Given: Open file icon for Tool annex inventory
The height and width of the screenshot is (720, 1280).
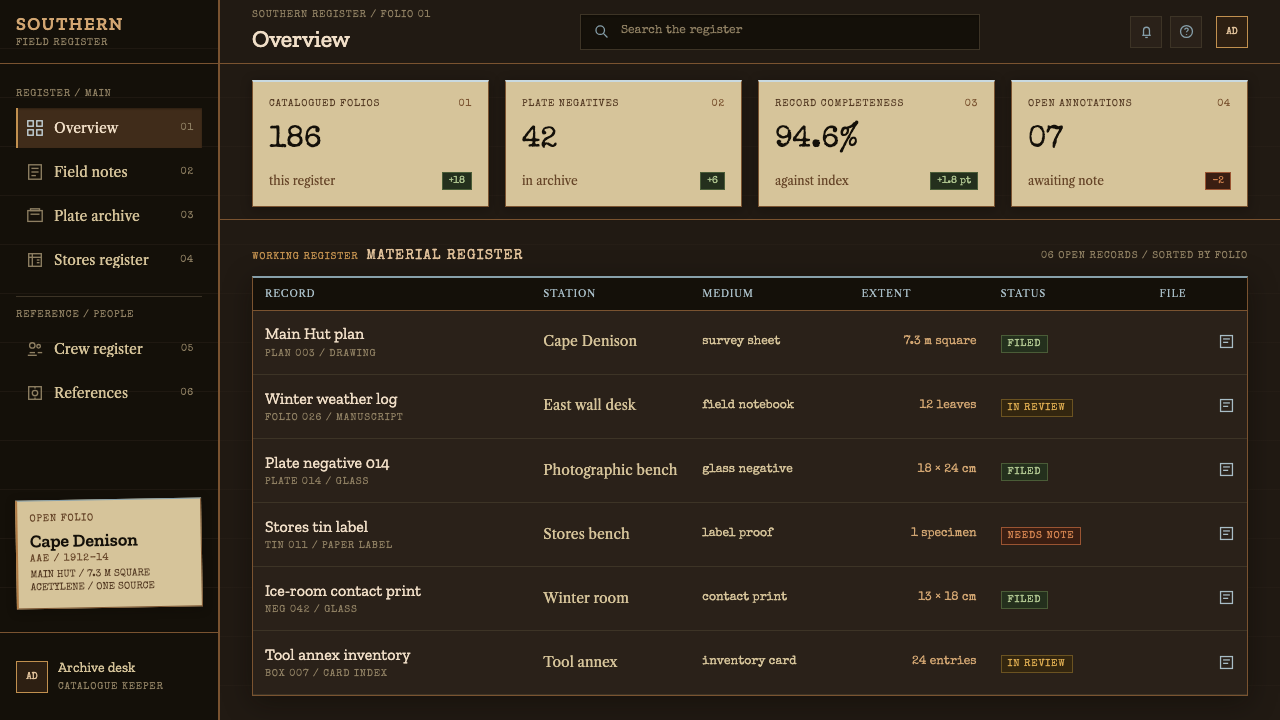Looking at the screenshot, I should coord(1226,662).
